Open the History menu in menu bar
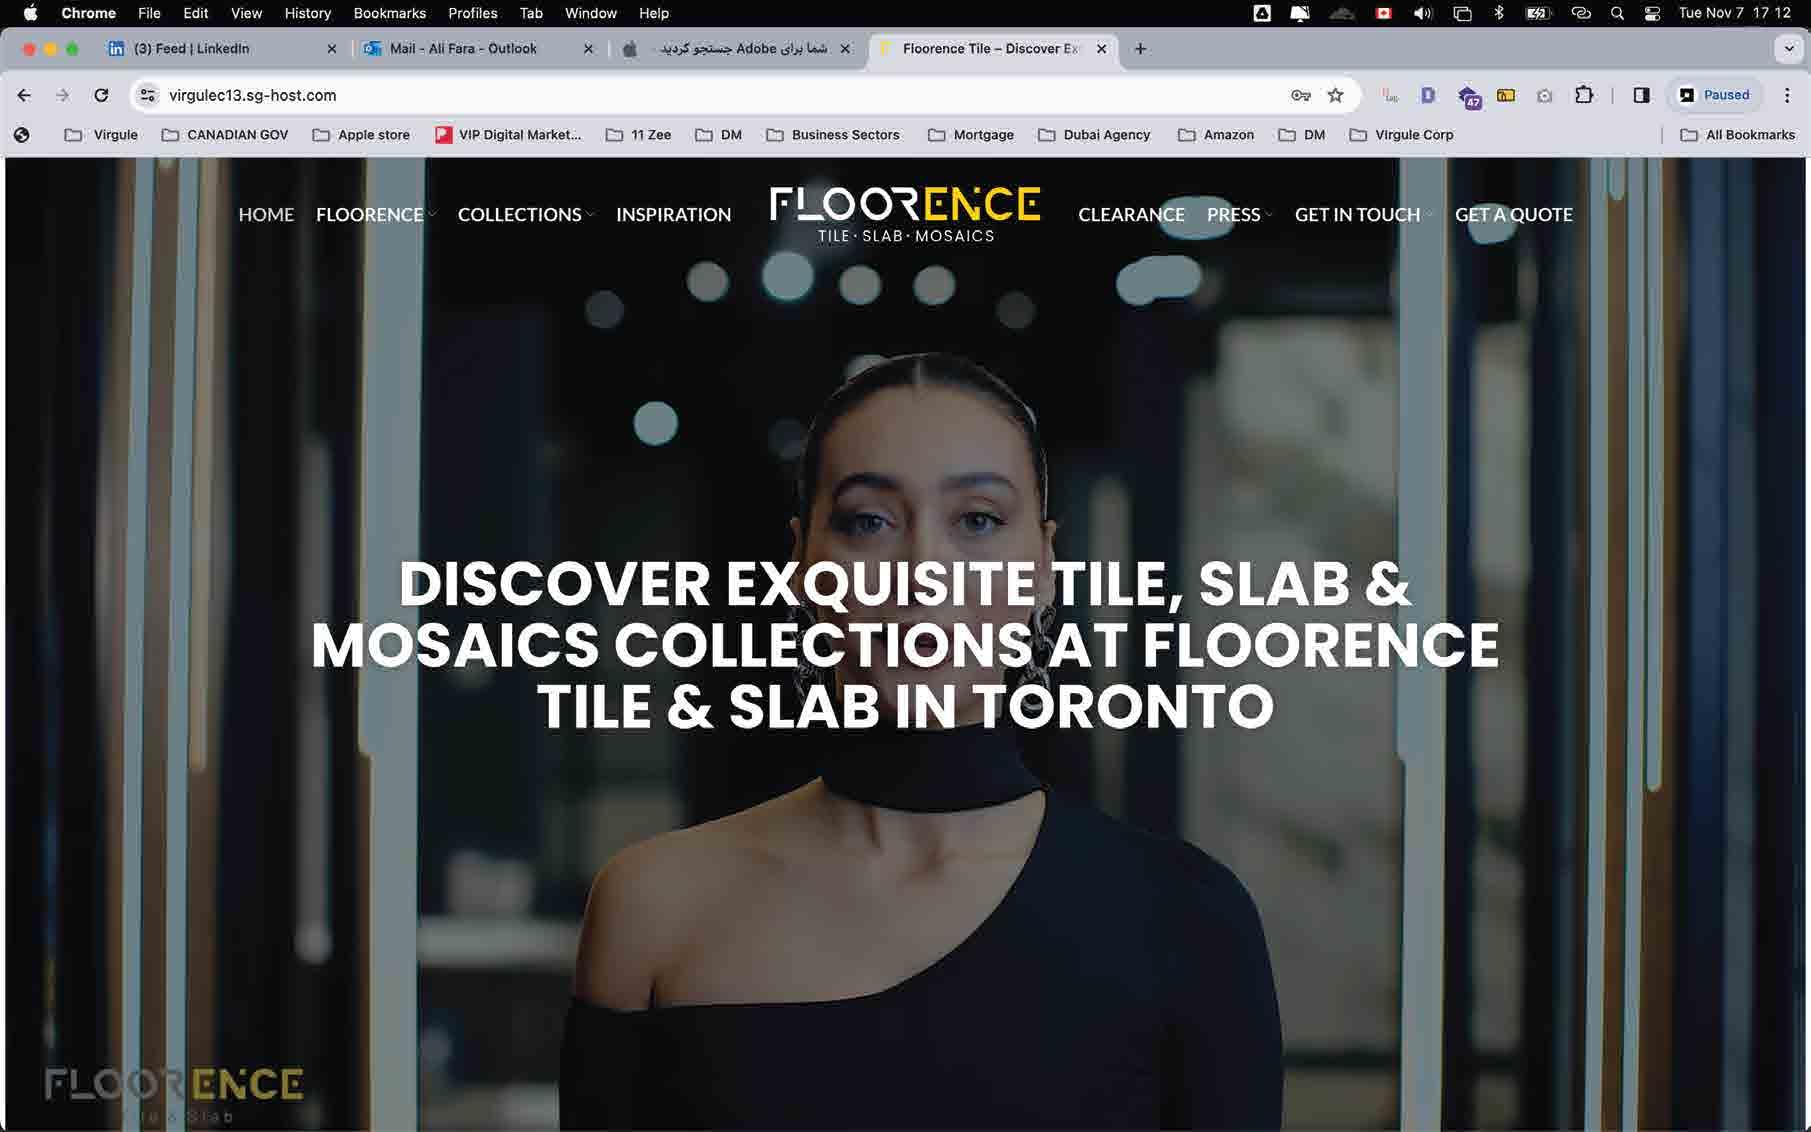 tap(307, 13)
